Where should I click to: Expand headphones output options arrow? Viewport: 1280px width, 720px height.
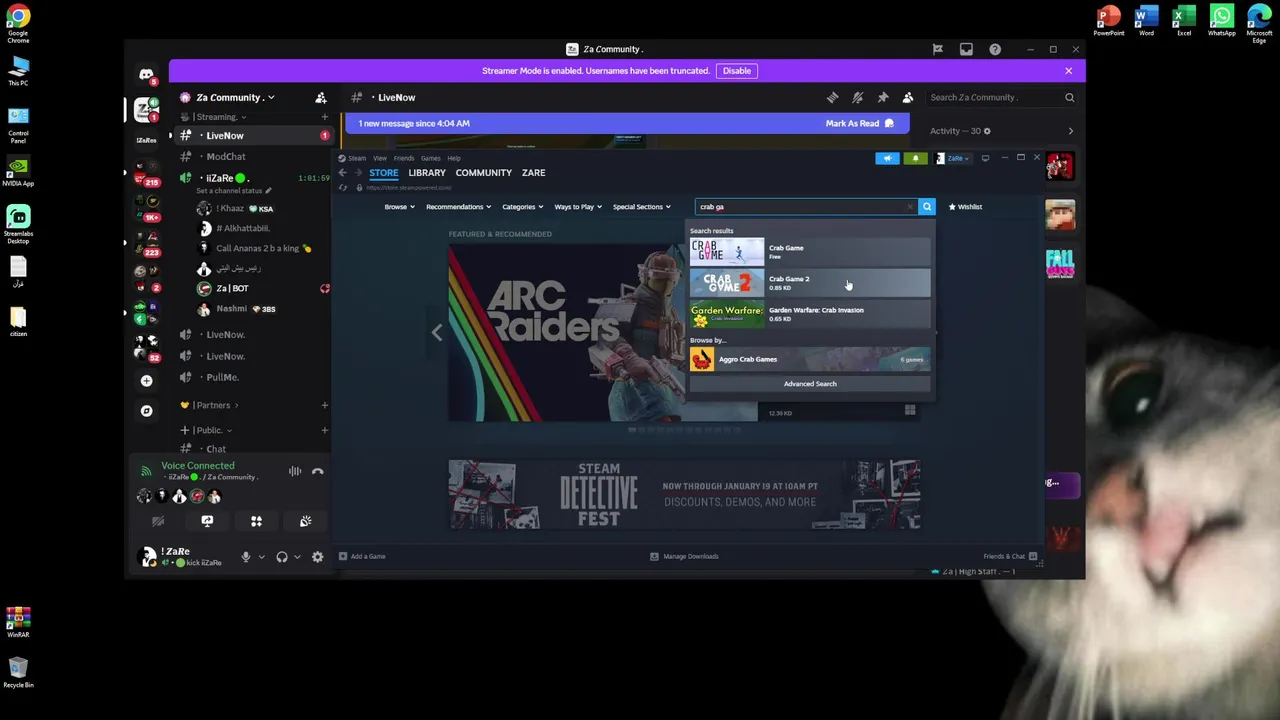click(x=297, y=557)
